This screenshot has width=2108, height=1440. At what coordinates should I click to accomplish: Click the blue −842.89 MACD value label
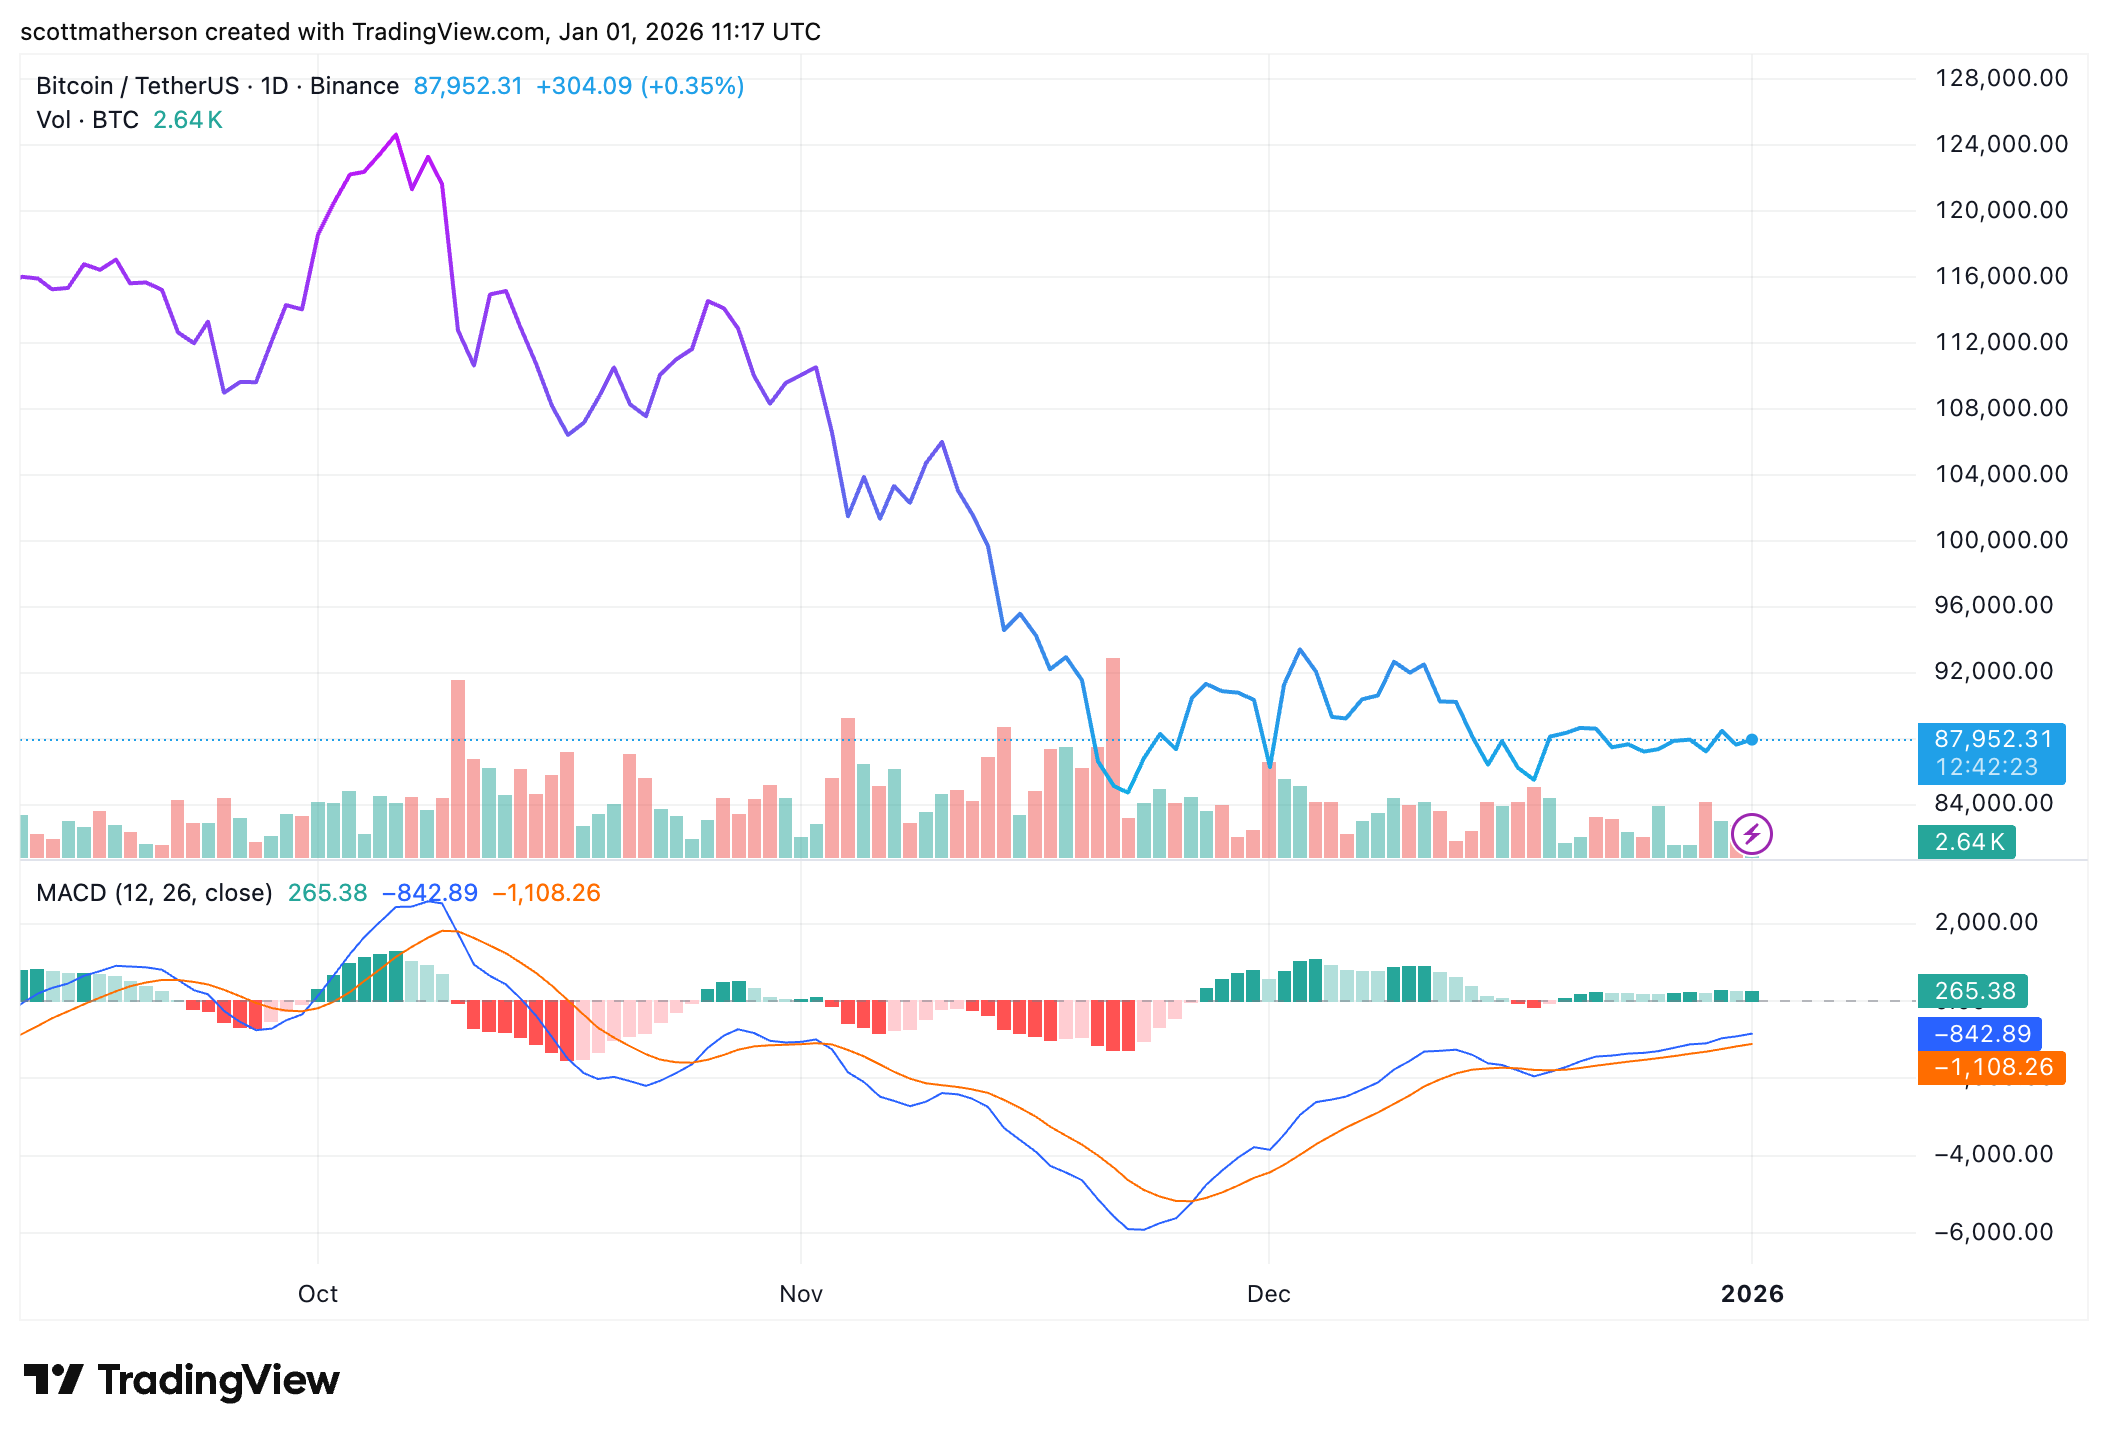[1979, 1034]
